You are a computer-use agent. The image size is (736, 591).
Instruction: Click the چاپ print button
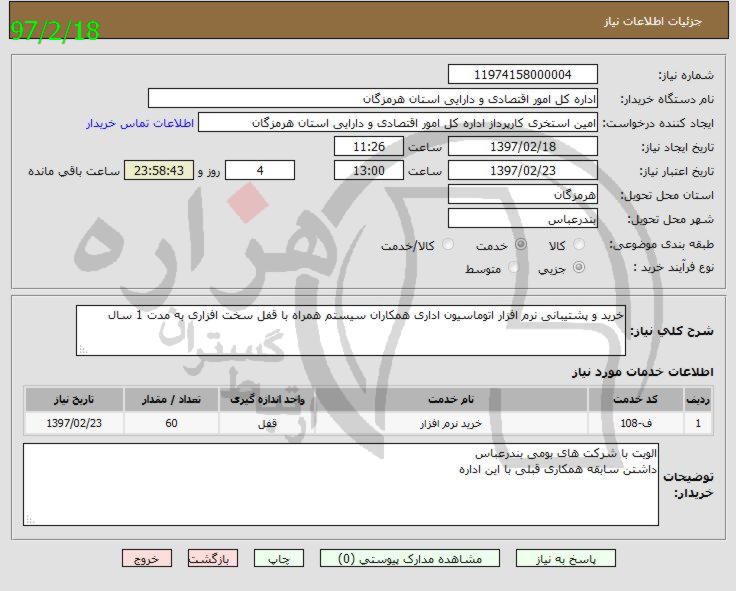279,559
